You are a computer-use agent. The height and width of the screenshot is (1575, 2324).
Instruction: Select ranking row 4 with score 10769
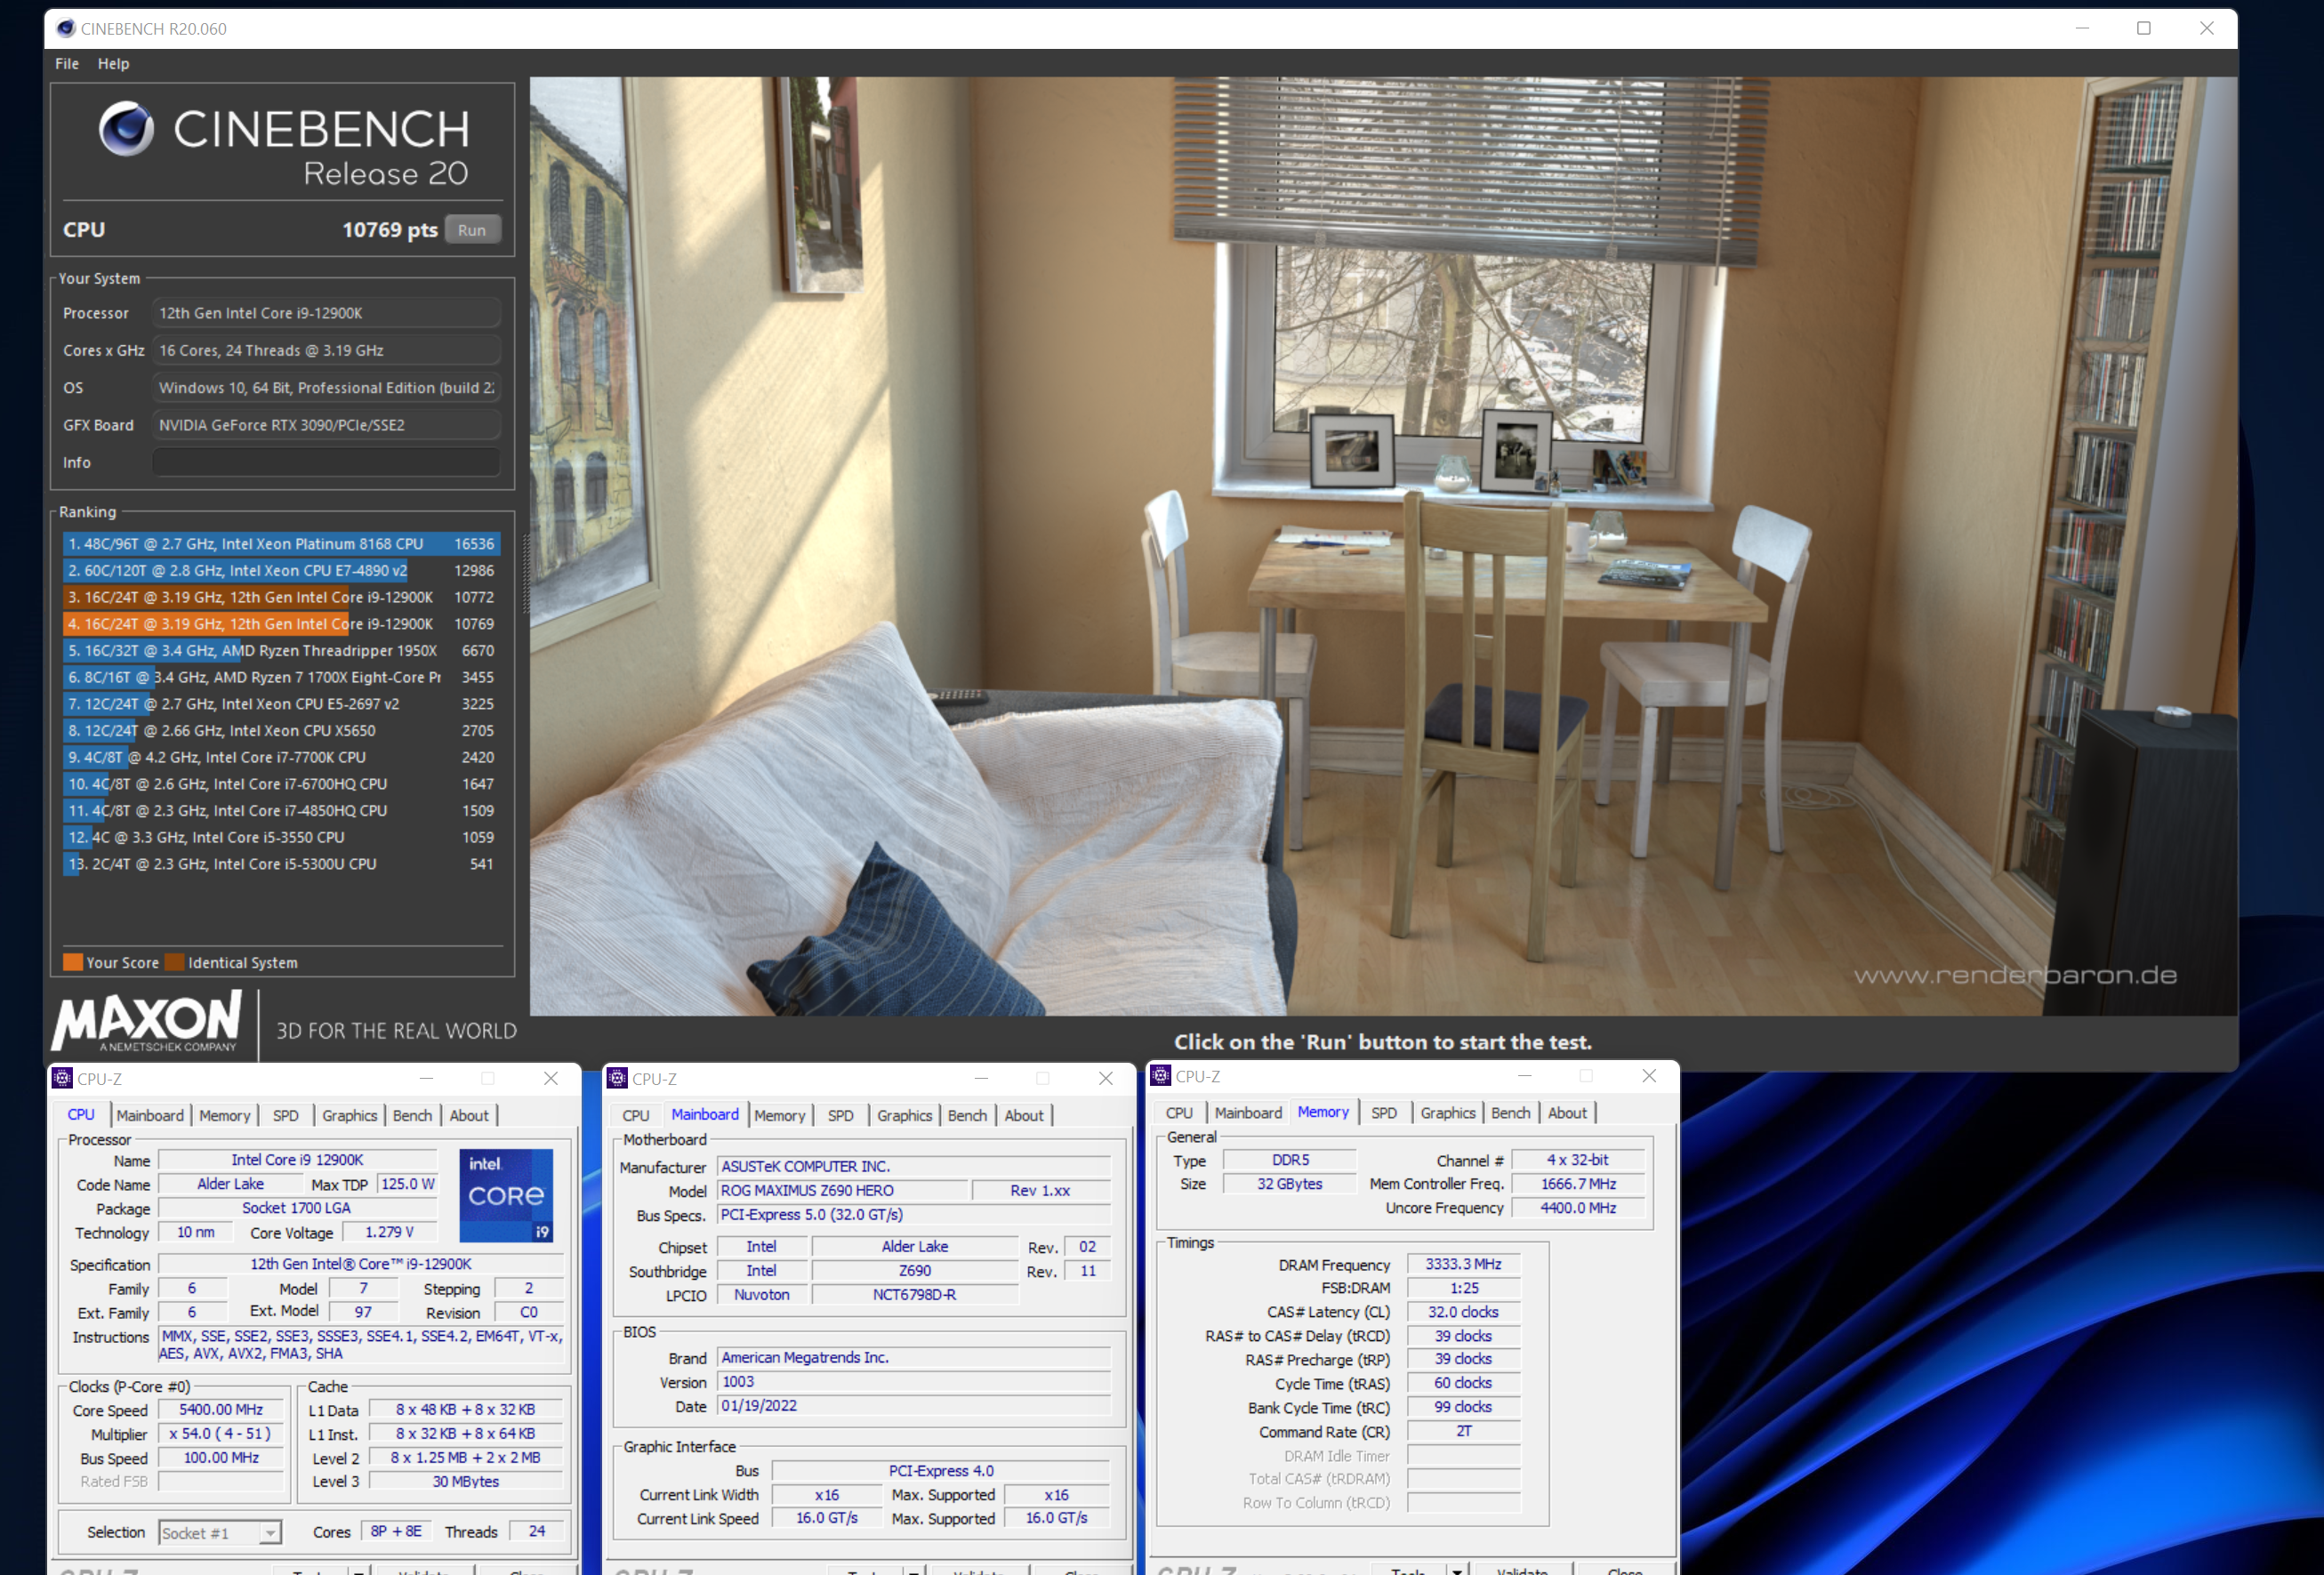click(281, 623)
